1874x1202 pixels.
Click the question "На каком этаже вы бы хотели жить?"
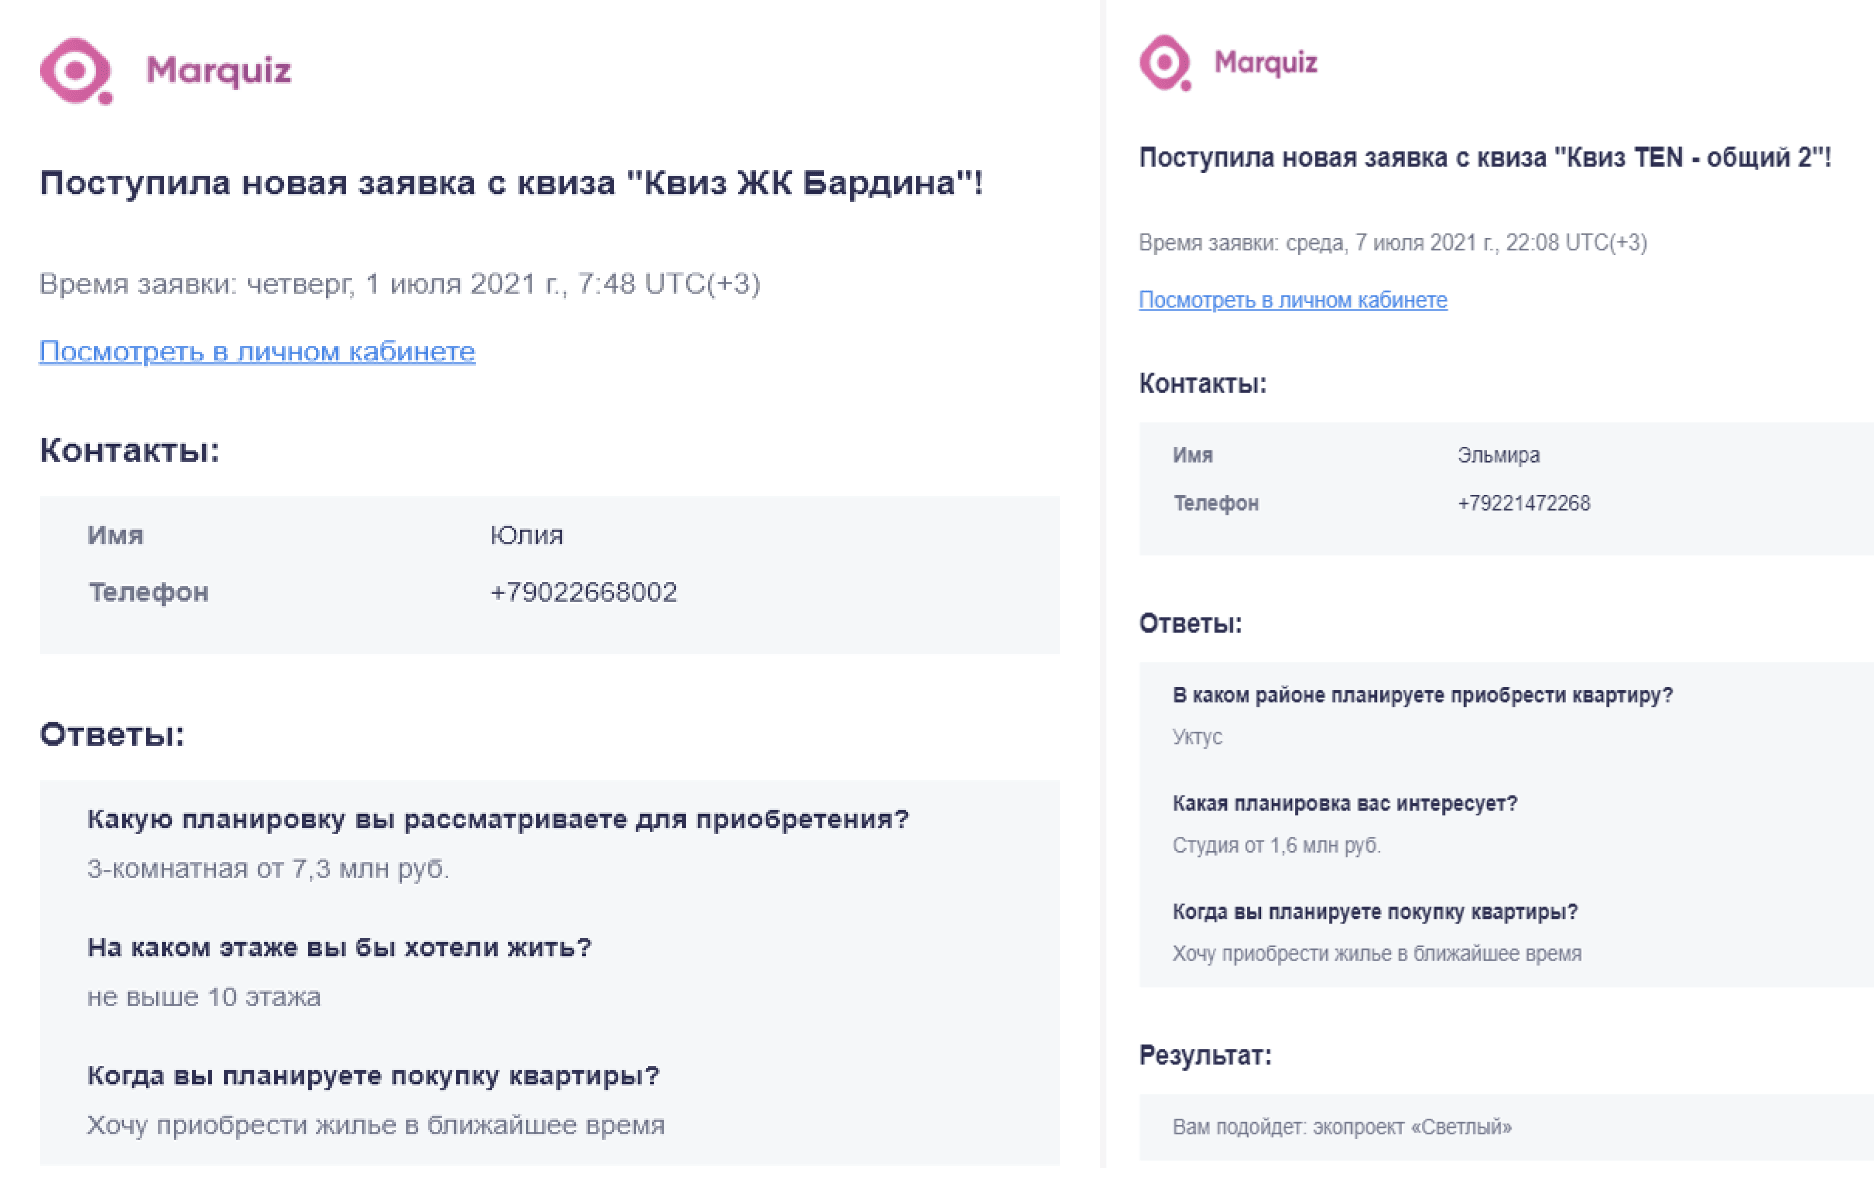click(x=339, y=947)
